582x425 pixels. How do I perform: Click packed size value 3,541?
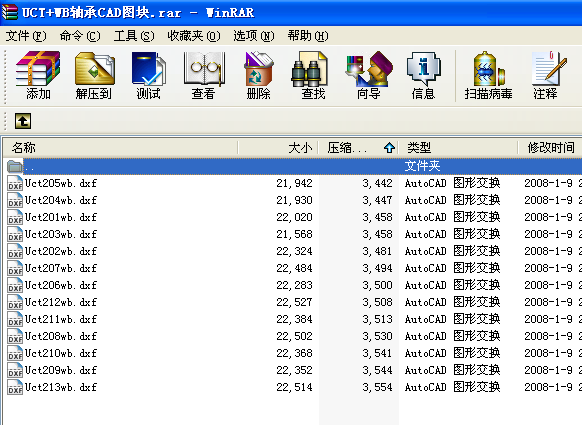[x=377, y=353]
